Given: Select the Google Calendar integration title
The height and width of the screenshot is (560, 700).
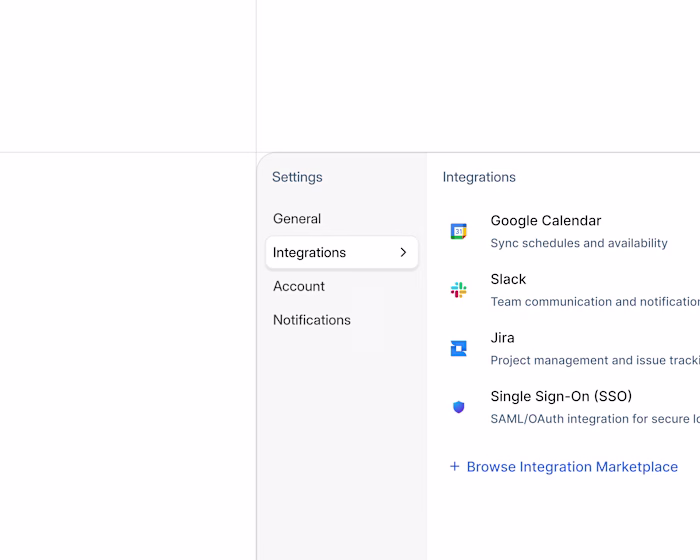Looking at the screenshot, I should coord(546,221).
